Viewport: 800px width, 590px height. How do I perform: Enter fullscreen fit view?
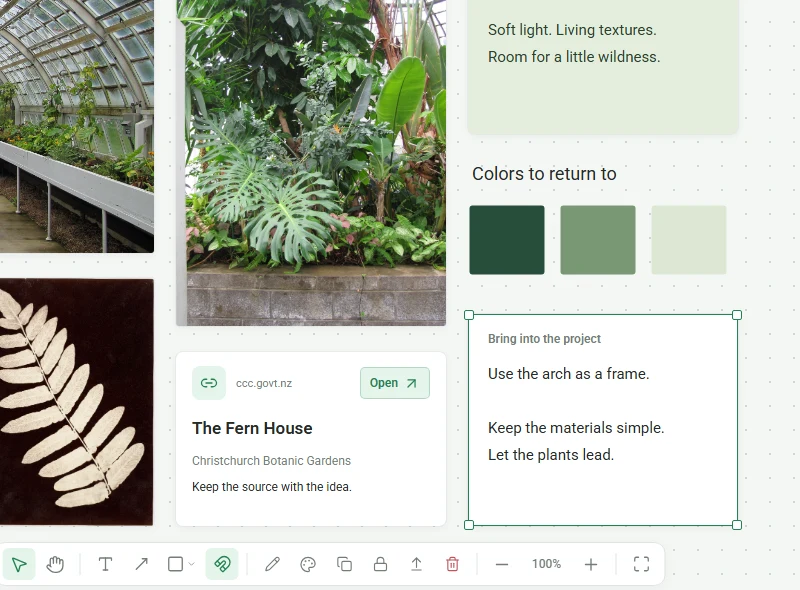(641, 564)
